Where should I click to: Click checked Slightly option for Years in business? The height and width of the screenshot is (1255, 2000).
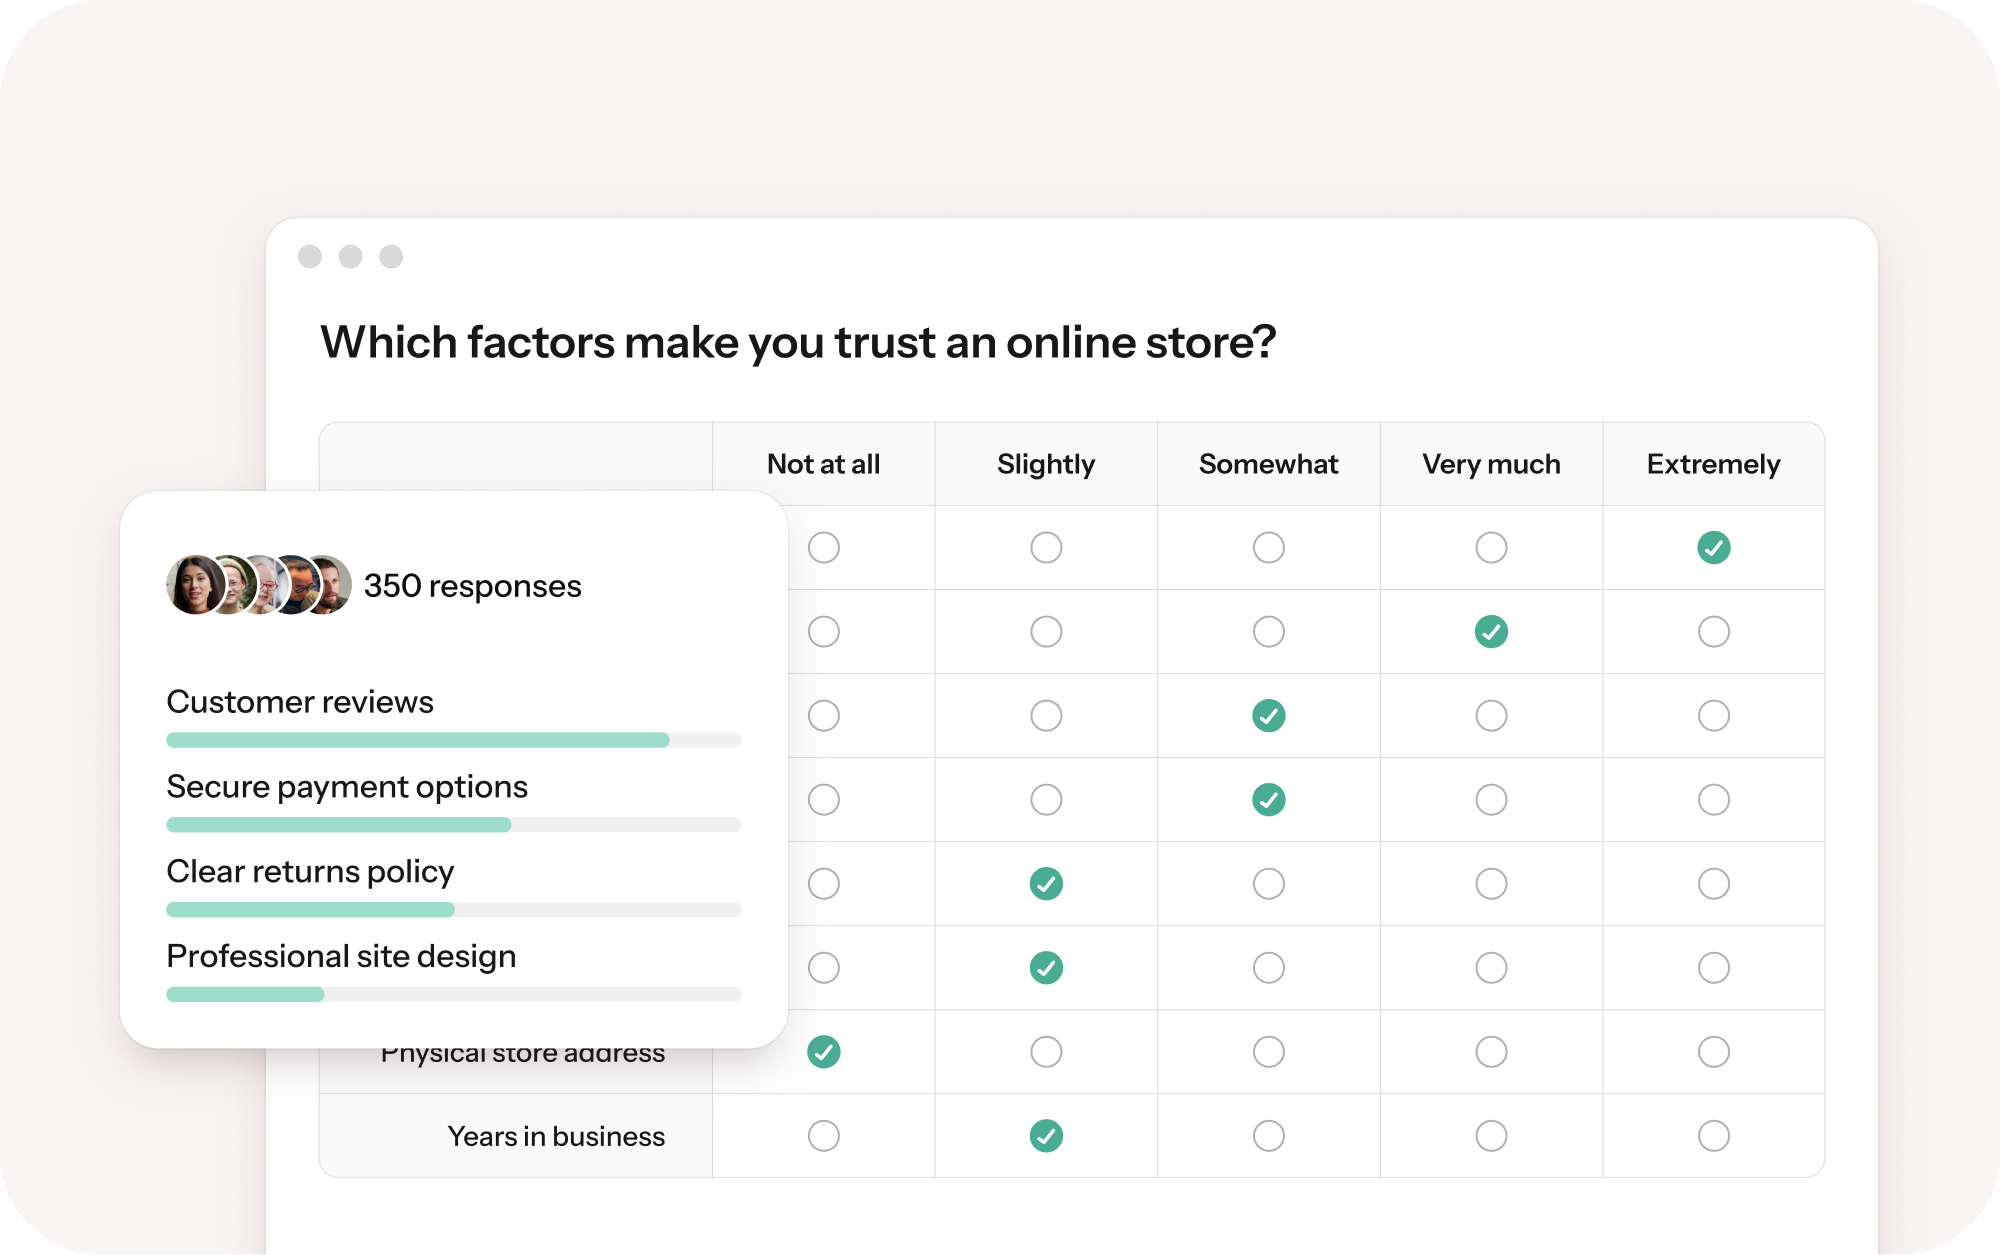tap(1046, 1136)
